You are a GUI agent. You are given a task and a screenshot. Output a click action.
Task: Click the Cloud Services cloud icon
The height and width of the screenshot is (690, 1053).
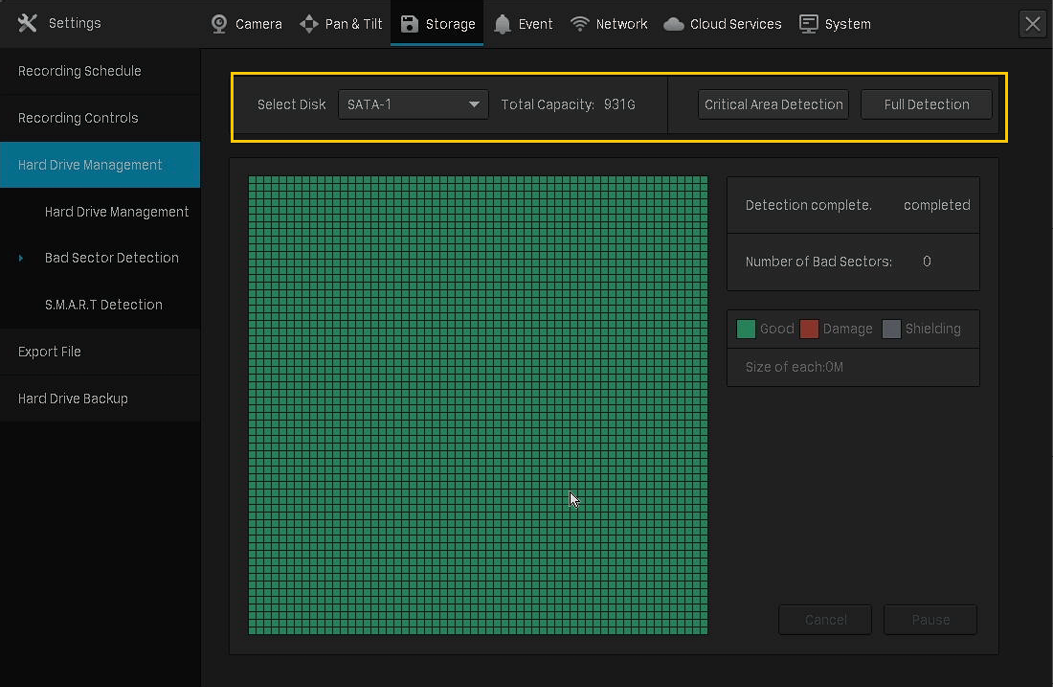(x=673, y=24)
